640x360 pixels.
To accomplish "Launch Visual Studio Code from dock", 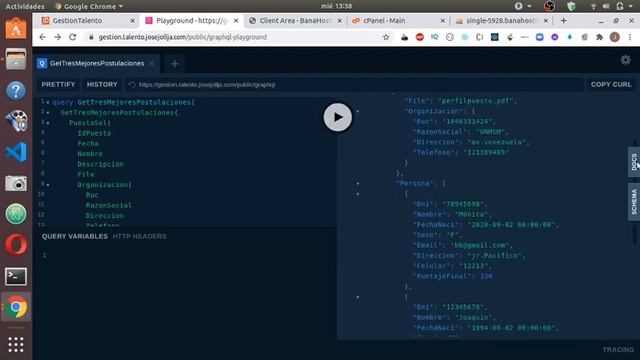I will [x=16, y=152].
